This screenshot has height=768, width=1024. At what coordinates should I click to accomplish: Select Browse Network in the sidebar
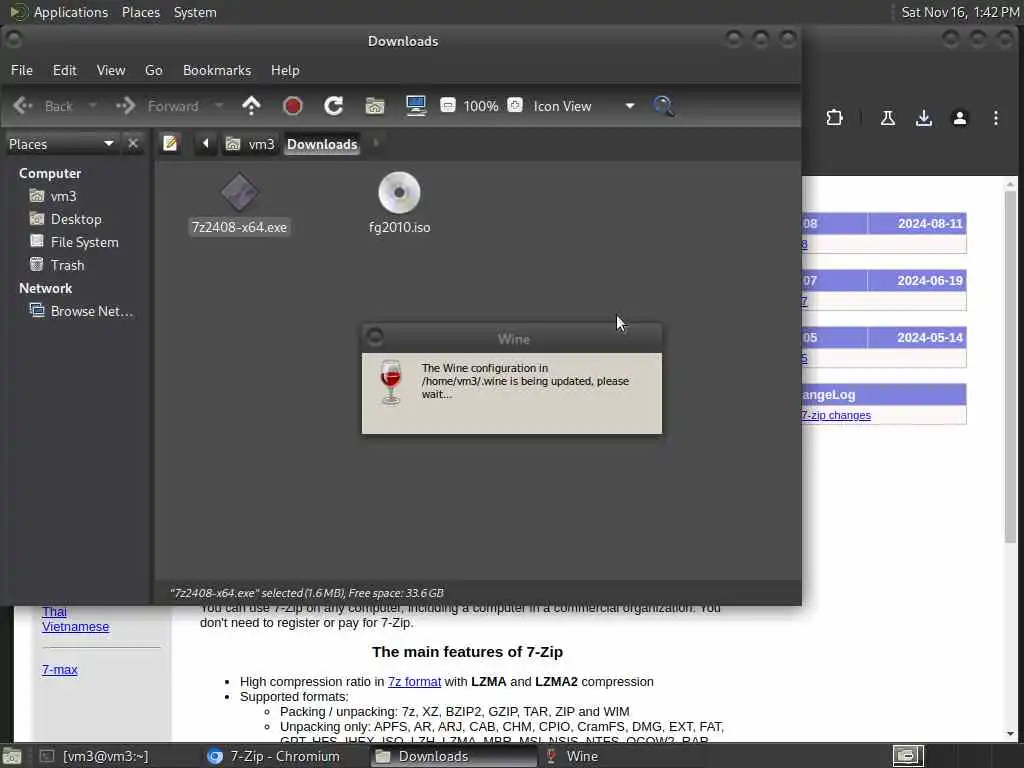click(82, 311)
